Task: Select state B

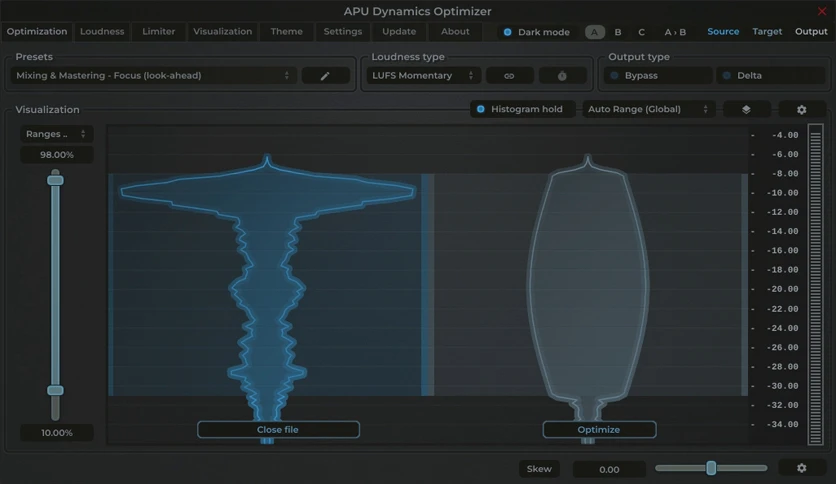Action: pyautogui.click(x=618, y=32)
